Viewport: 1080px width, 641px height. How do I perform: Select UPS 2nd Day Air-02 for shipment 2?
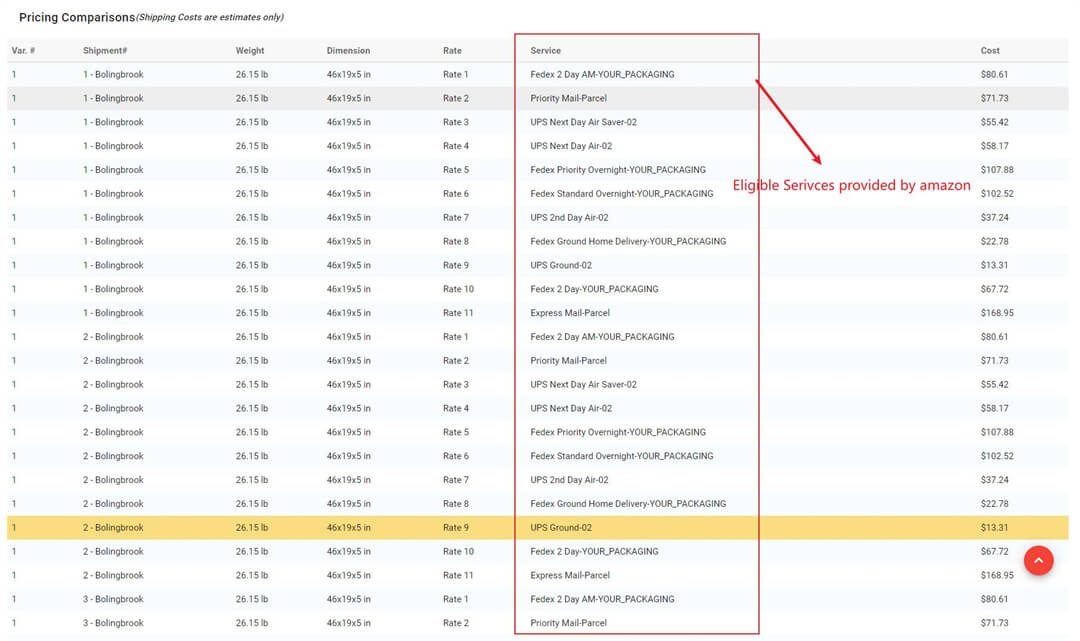coord(570,481)
